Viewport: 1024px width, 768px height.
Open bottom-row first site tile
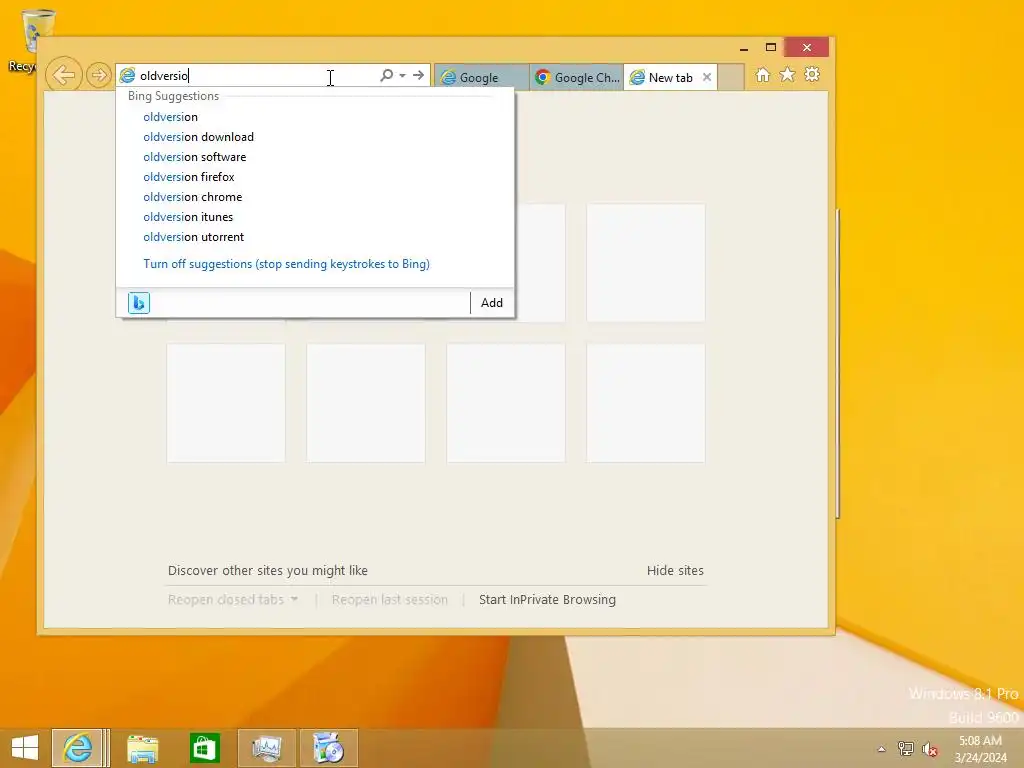(x=226, y=403)
